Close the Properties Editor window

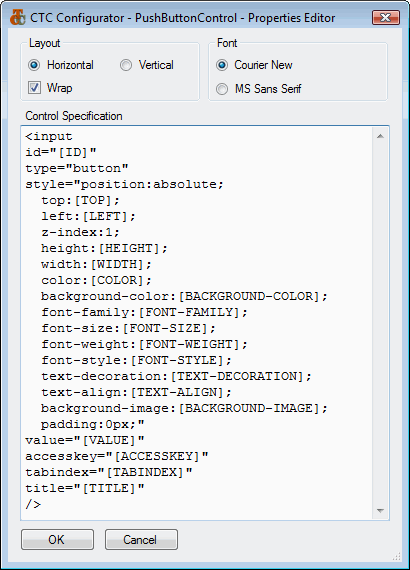(386, 17)
